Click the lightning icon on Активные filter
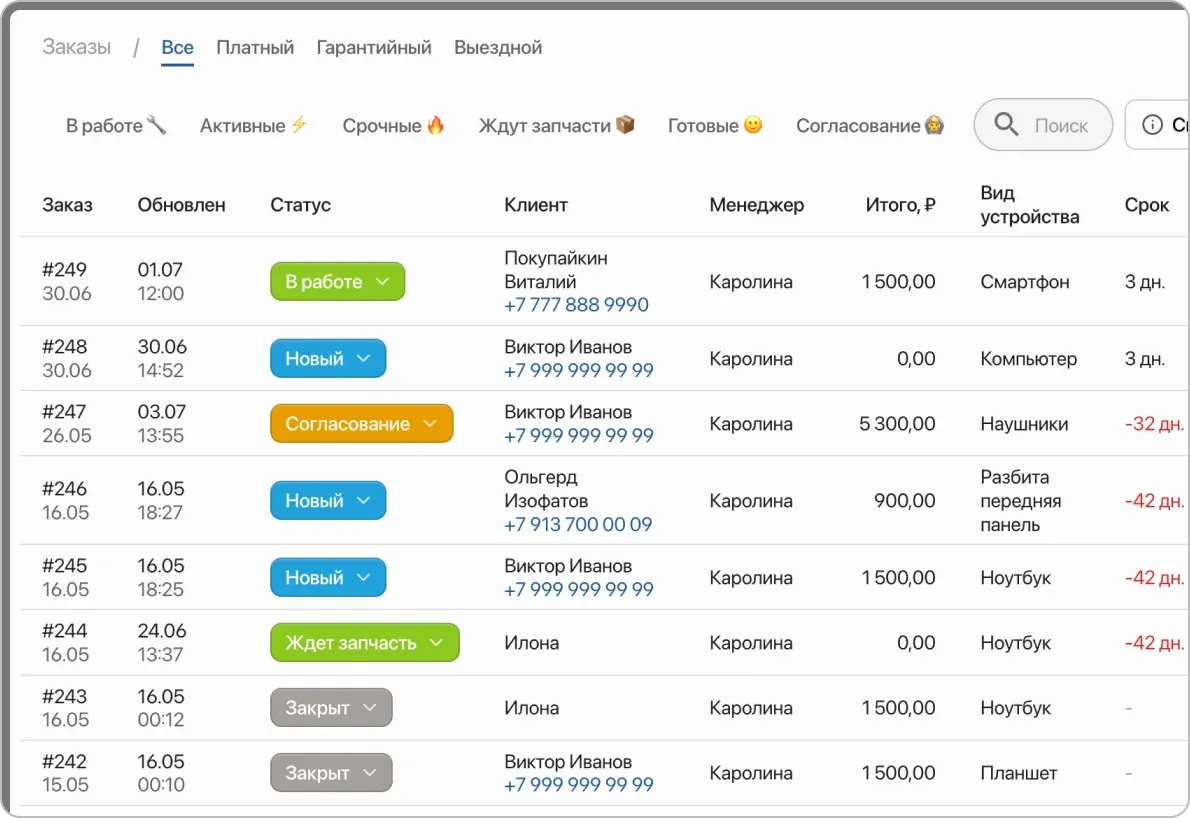1190x818 pixels. point(299,123)
